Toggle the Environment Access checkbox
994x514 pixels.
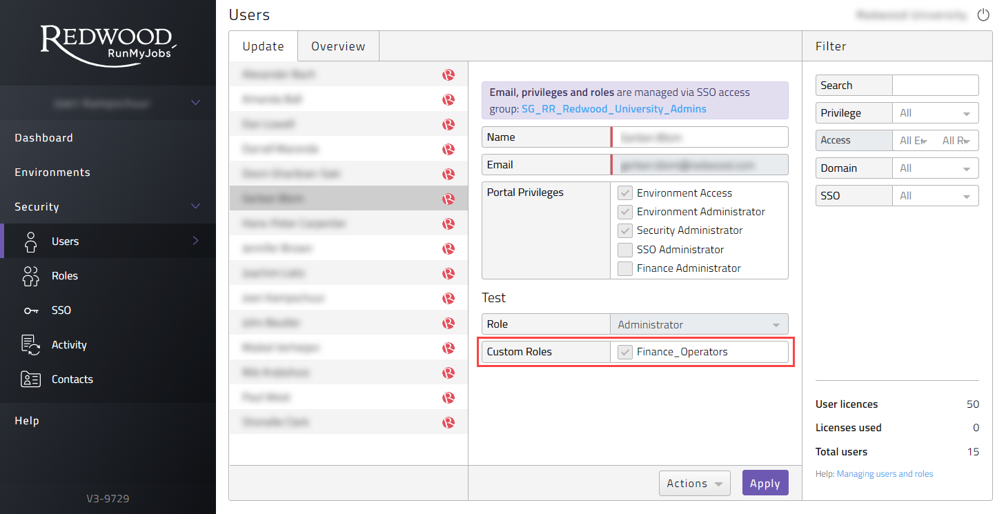625,193
